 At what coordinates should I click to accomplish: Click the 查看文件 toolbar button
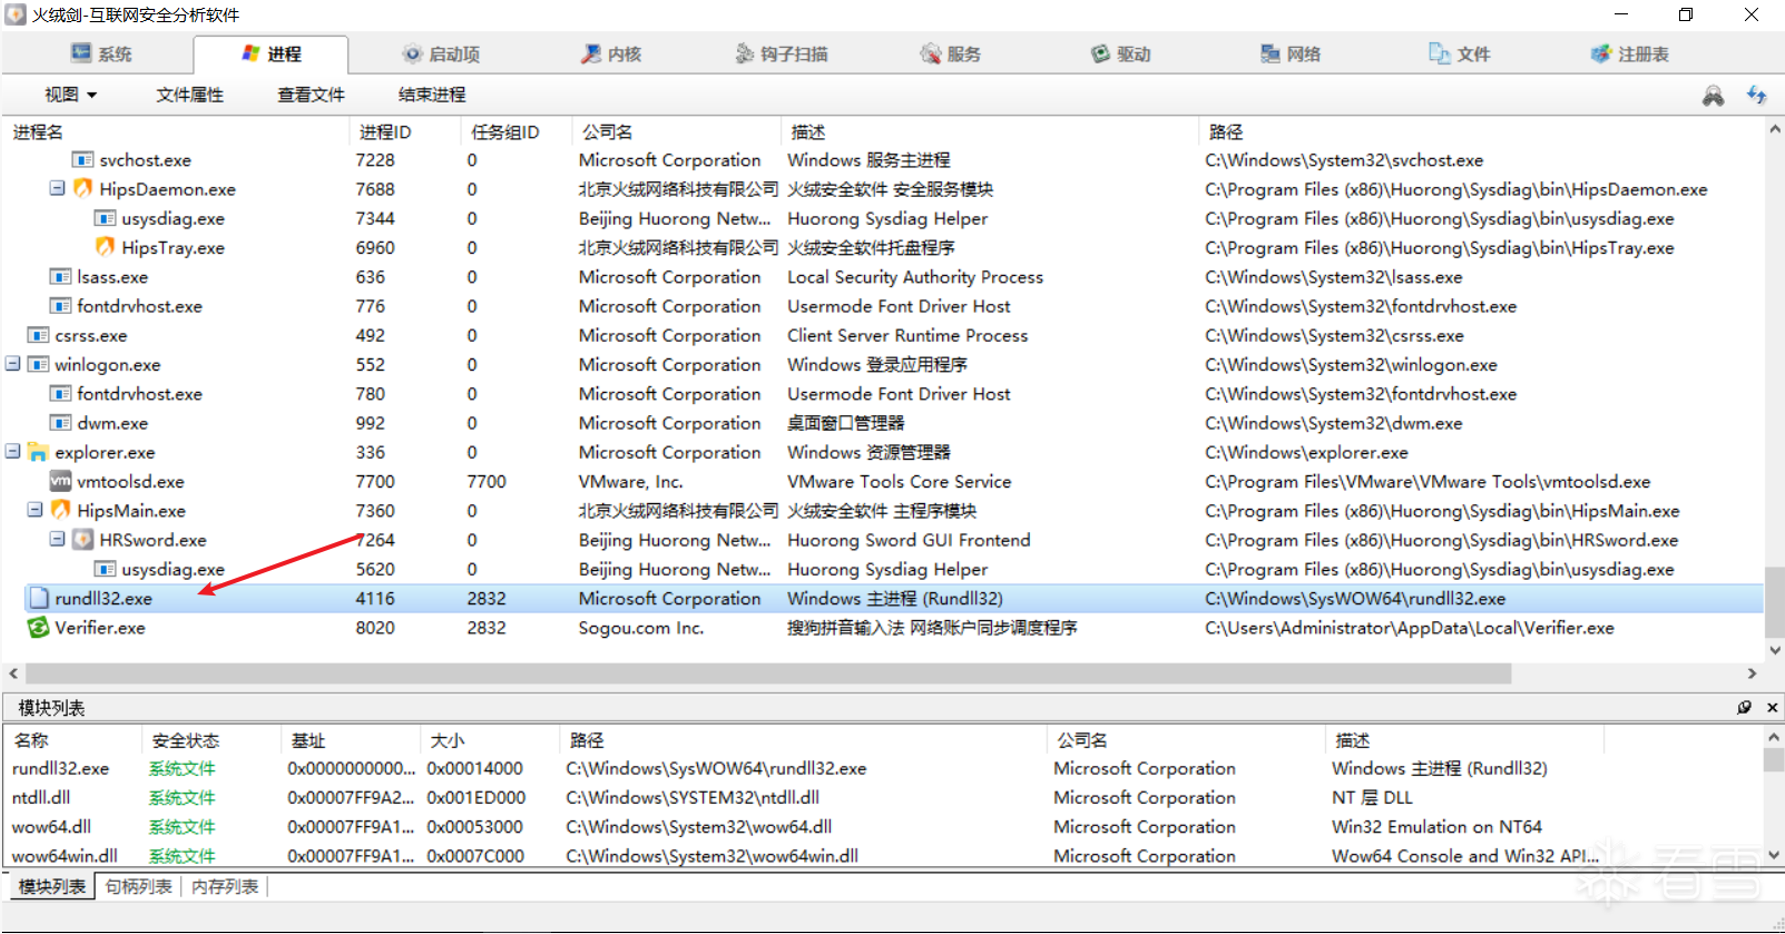[311, 95]
